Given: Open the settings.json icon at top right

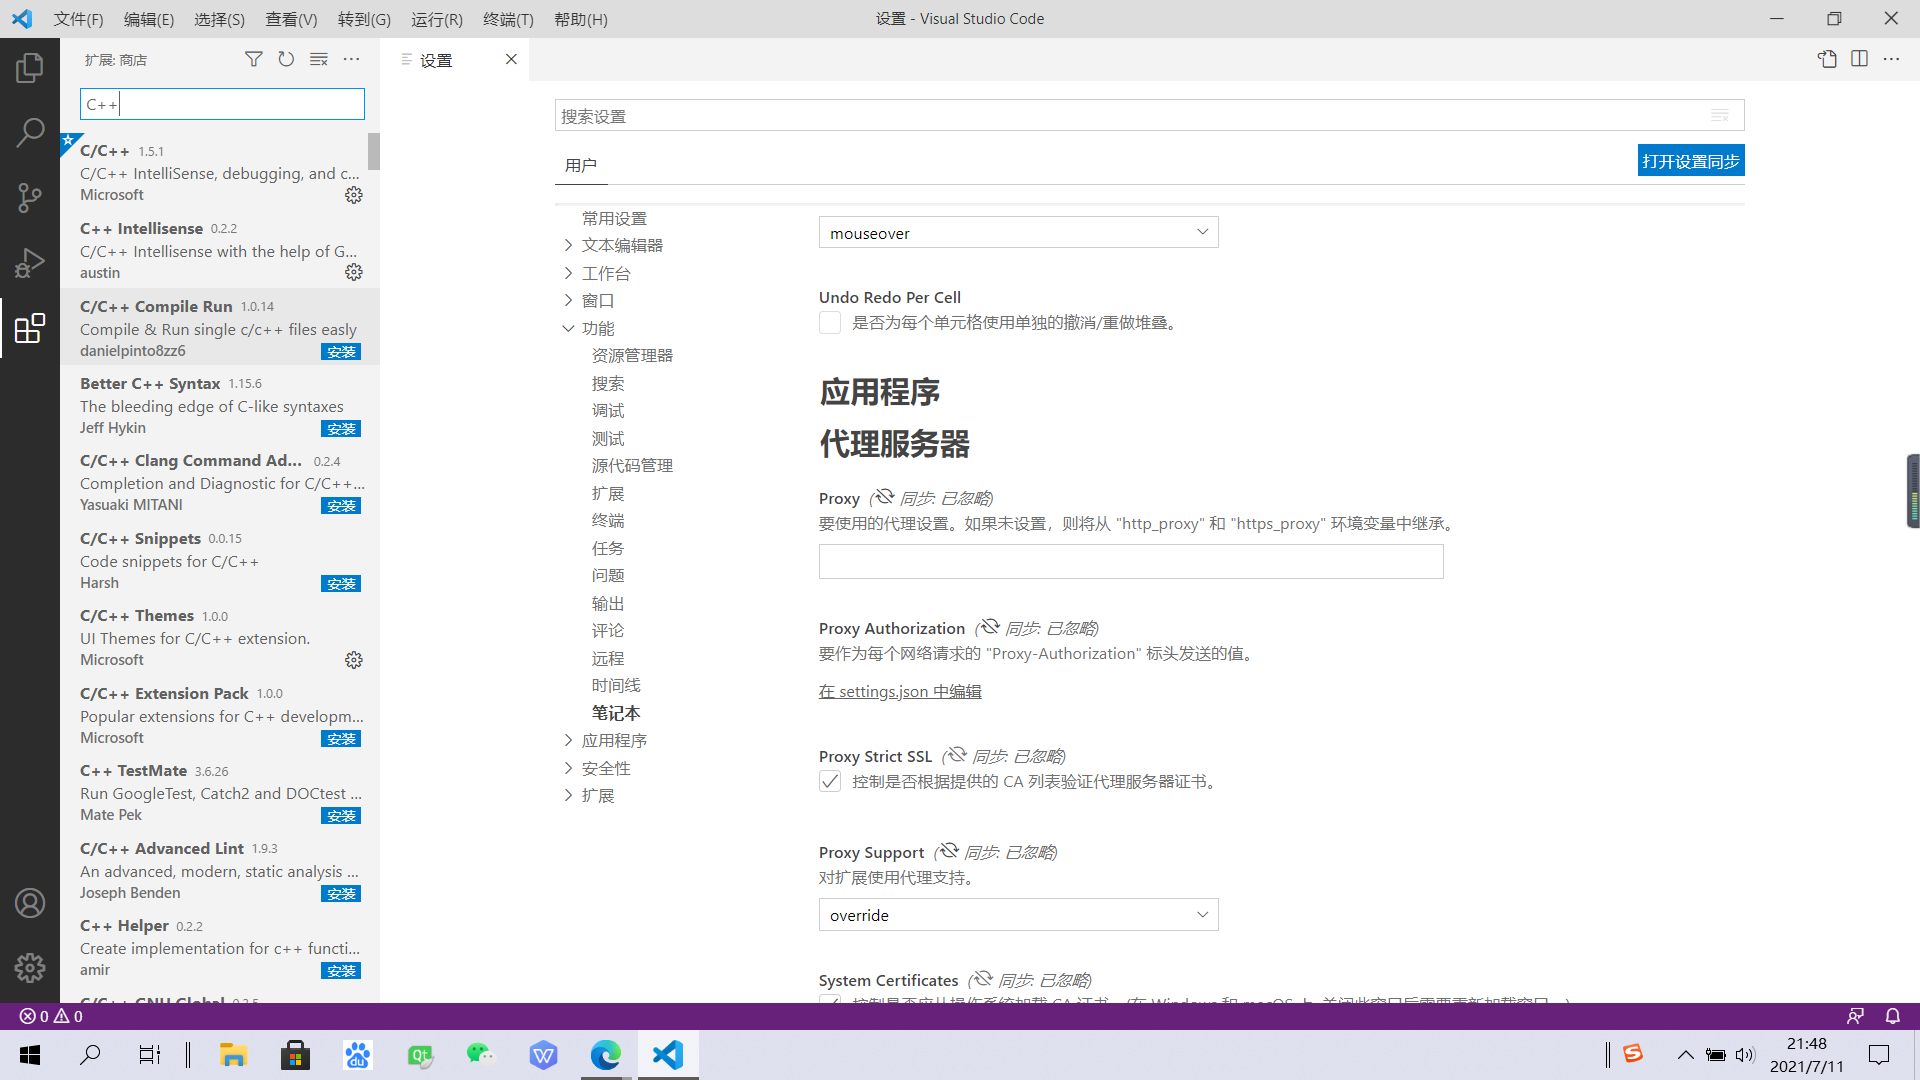Looking at the screenshot, I should 1828,59.
